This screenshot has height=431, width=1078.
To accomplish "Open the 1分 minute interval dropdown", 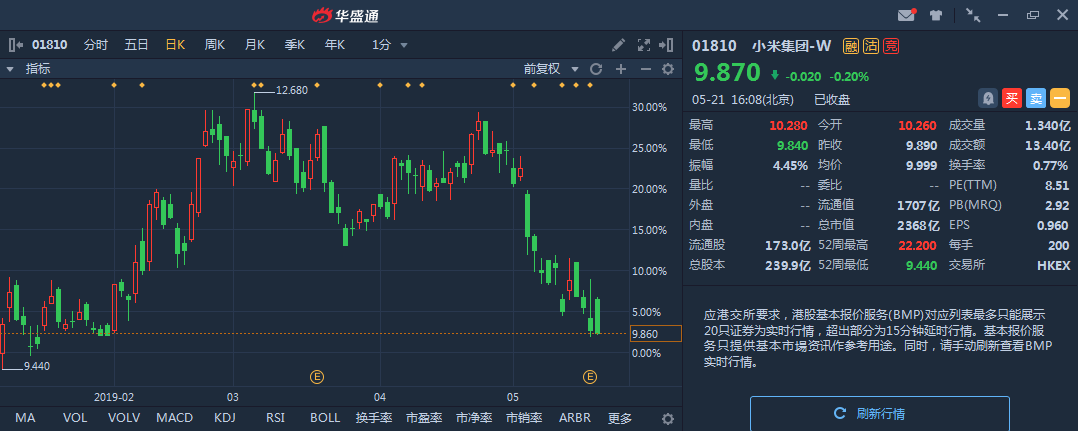I will [390, 45].
